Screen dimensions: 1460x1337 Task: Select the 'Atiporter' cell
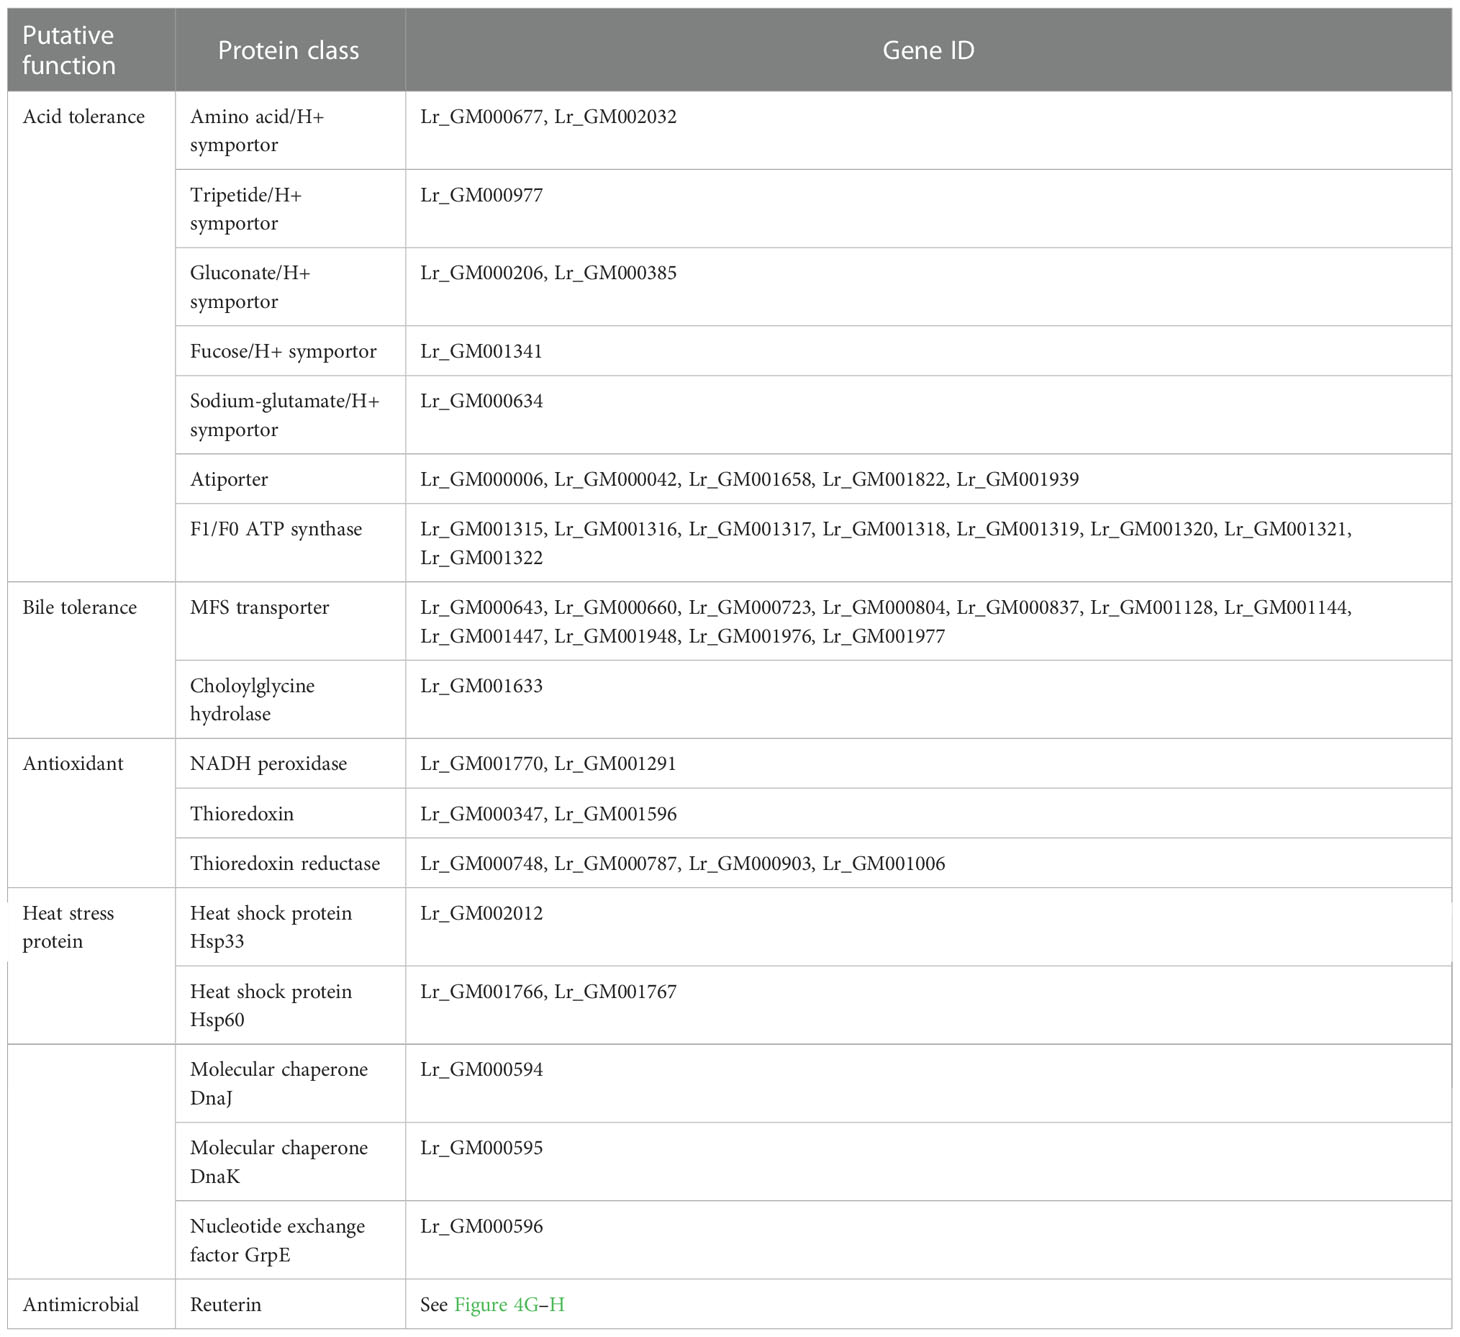coord(290,479)
